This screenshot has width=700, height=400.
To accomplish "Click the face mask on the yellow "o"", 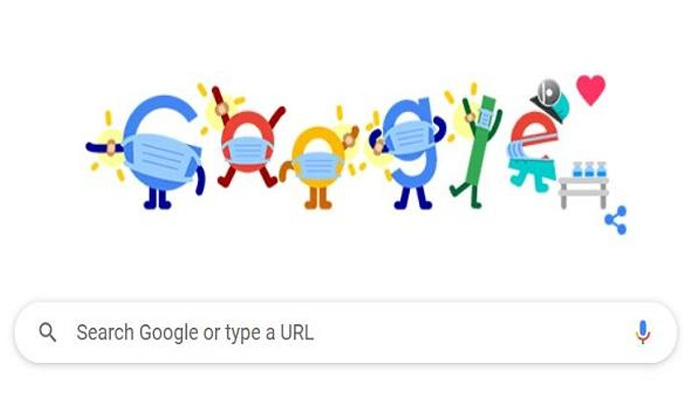I will click(318, 167).
